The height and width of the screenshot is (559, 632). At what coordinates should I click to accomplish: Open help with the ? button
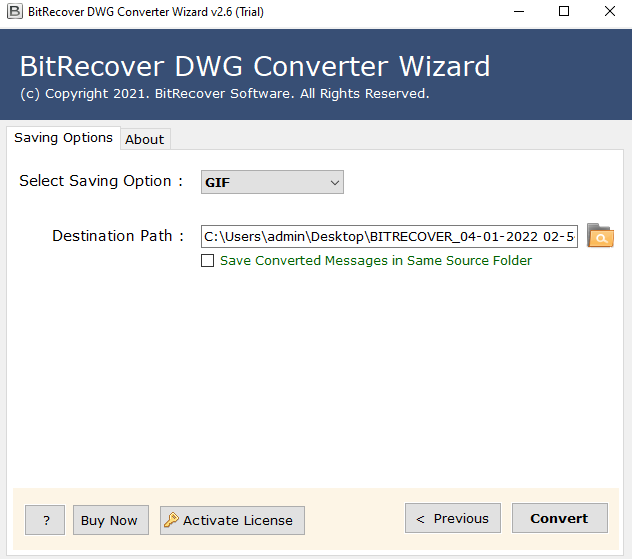pos(45,520)
